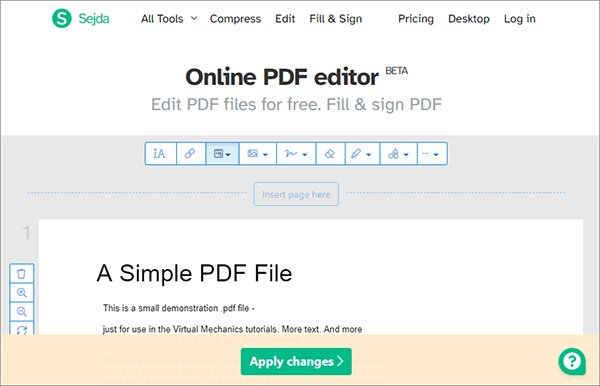Click Apply changes button
Screen dimensions: 600x386
(296, 362)
